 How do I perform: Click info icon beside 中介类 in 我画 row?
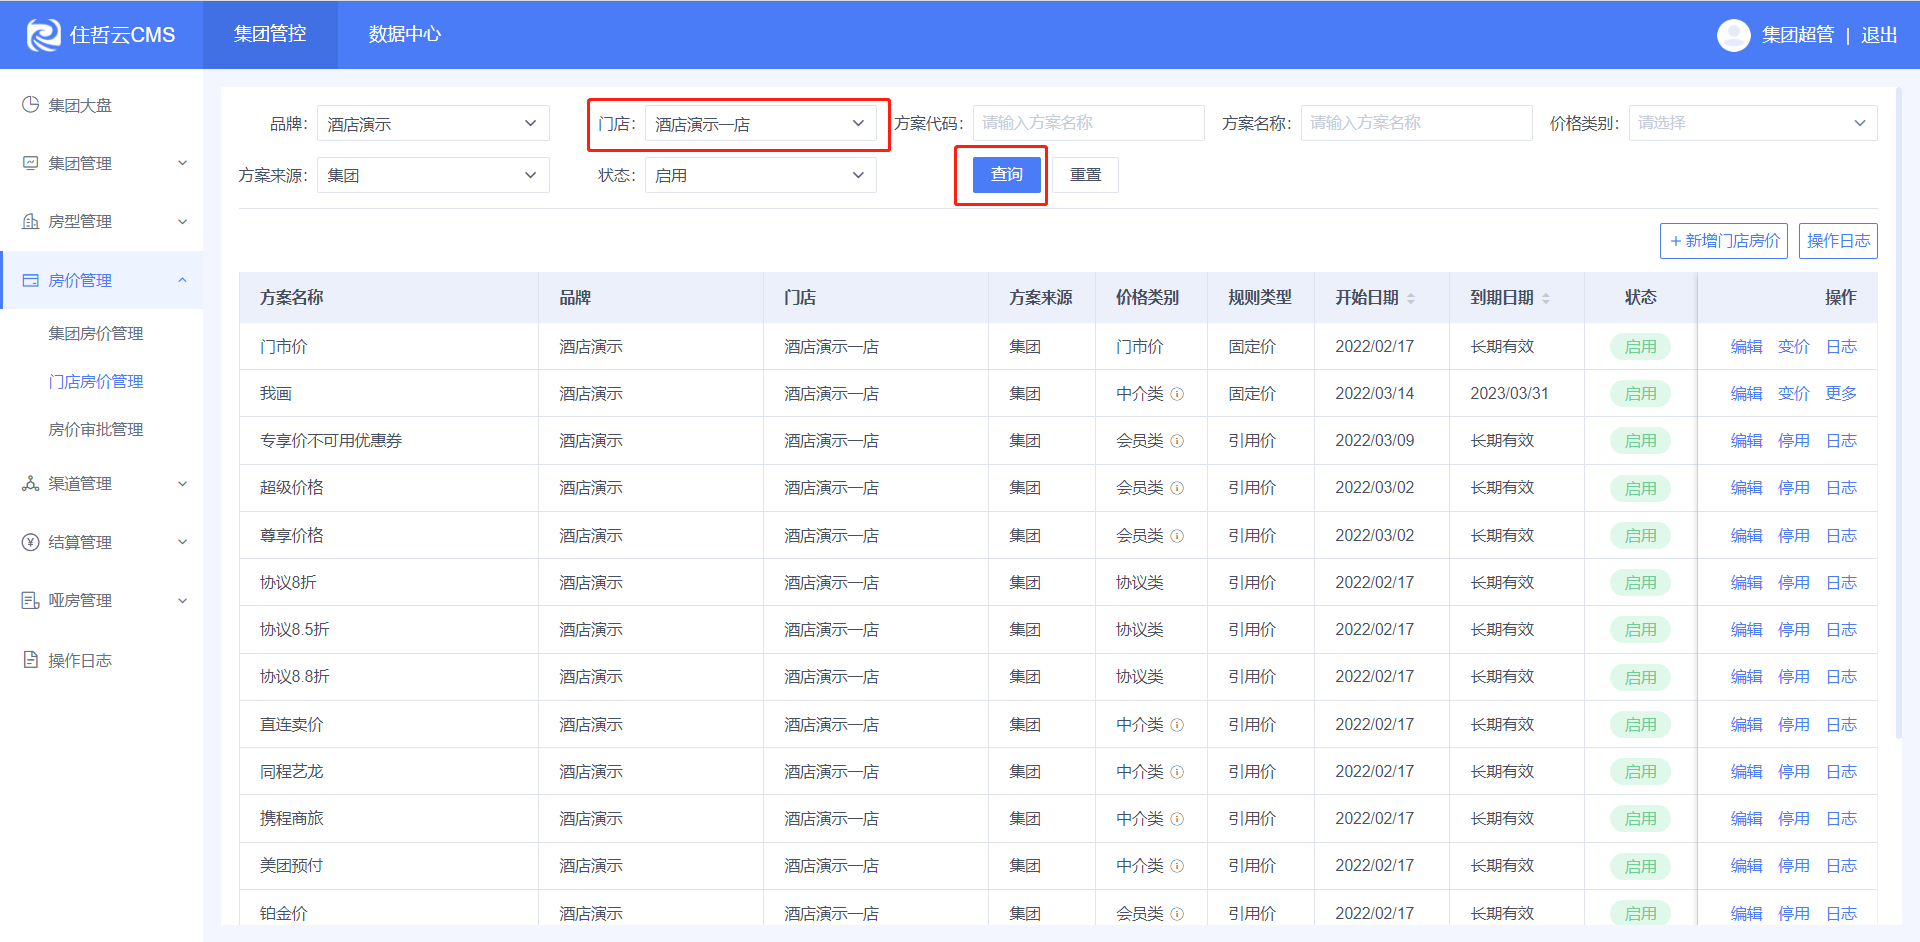(1177, 394)
